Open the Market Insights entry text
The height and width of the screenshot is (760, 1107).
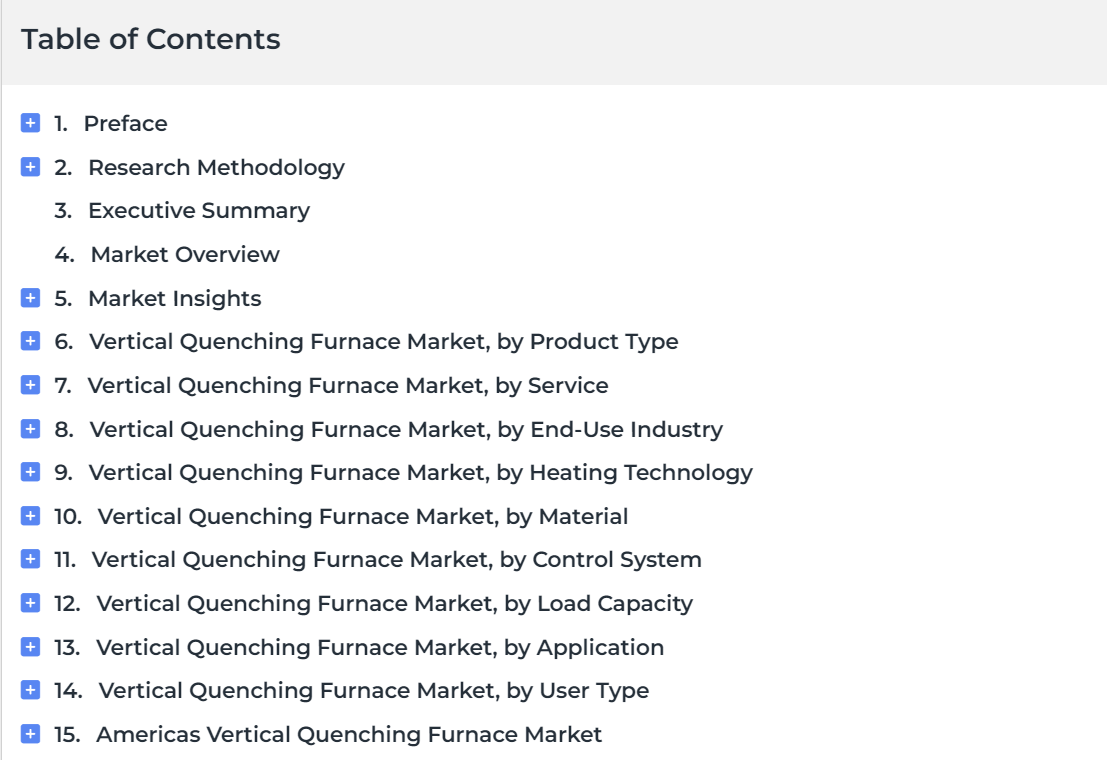tap(174, 298)
